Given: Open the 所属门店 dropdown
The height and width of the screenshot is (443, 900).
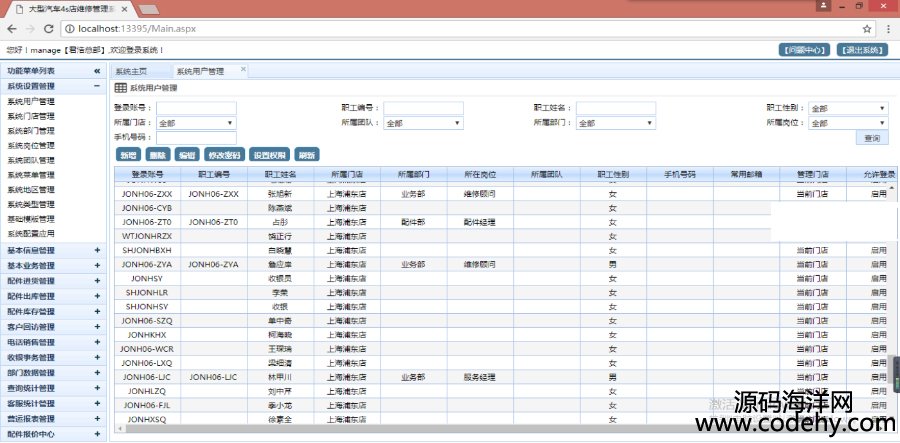Looking at the screenshot, I should tap(195, 123).
